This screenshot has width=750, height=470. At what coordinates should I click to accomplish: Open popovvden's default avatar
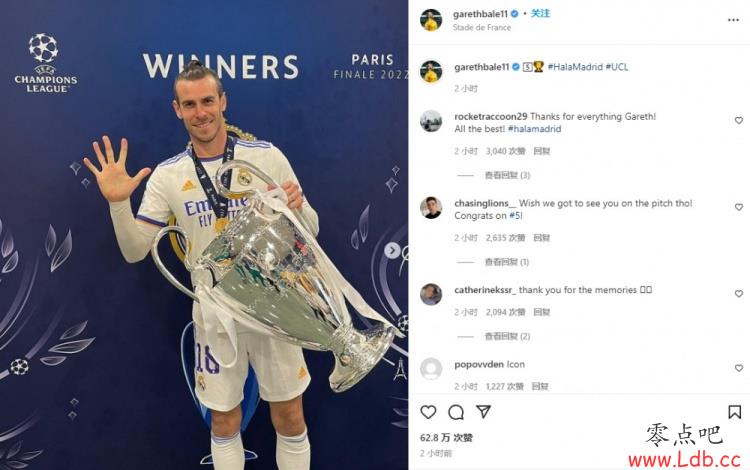click(x=431, y=369)
